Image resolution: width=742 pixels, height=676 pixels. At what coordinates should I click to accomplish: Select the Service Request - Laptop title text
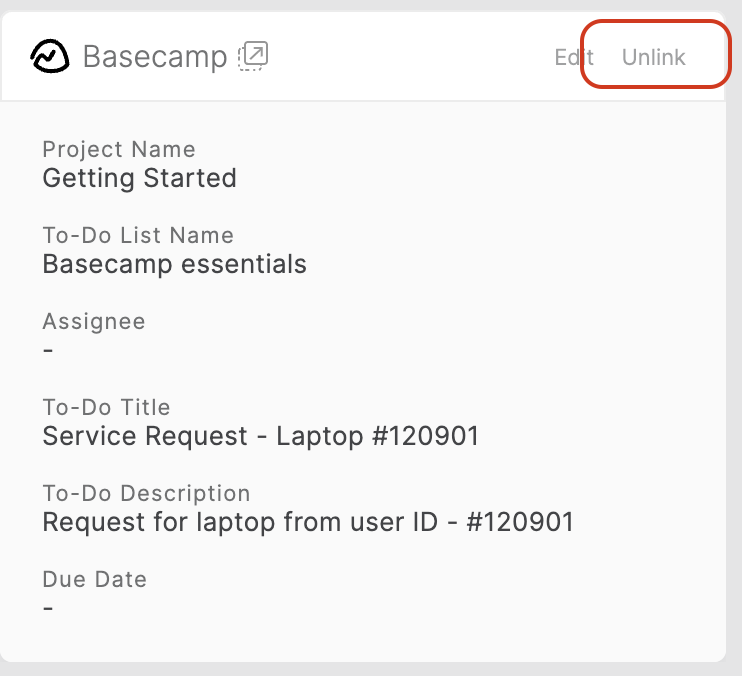click(x=260, y=436)
